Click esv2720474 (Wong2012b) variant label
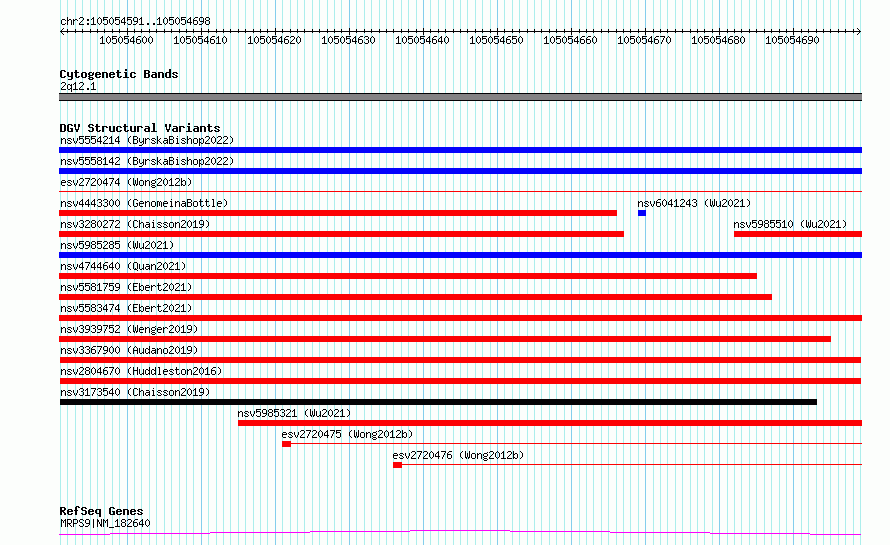Image resolution: width=890 pixels, height=545 pixels. click(x=126, y=182)
